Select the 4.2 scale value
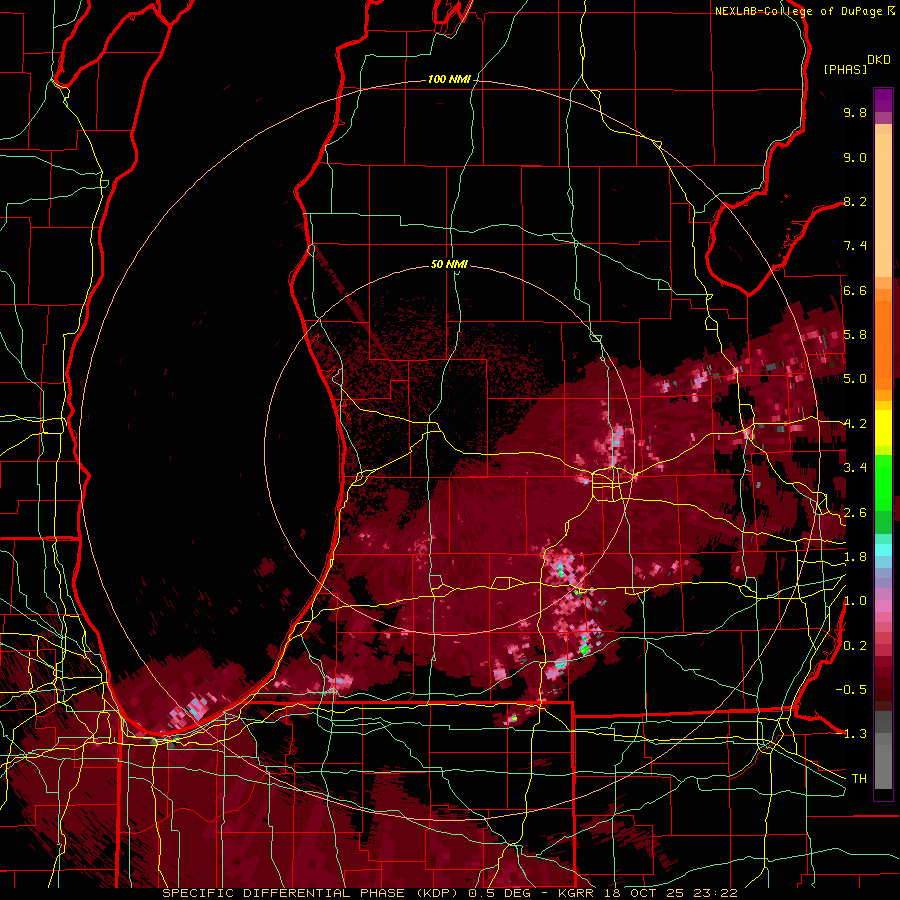The image size is (900, 900). pyautogui.click(x=855, y=424)
